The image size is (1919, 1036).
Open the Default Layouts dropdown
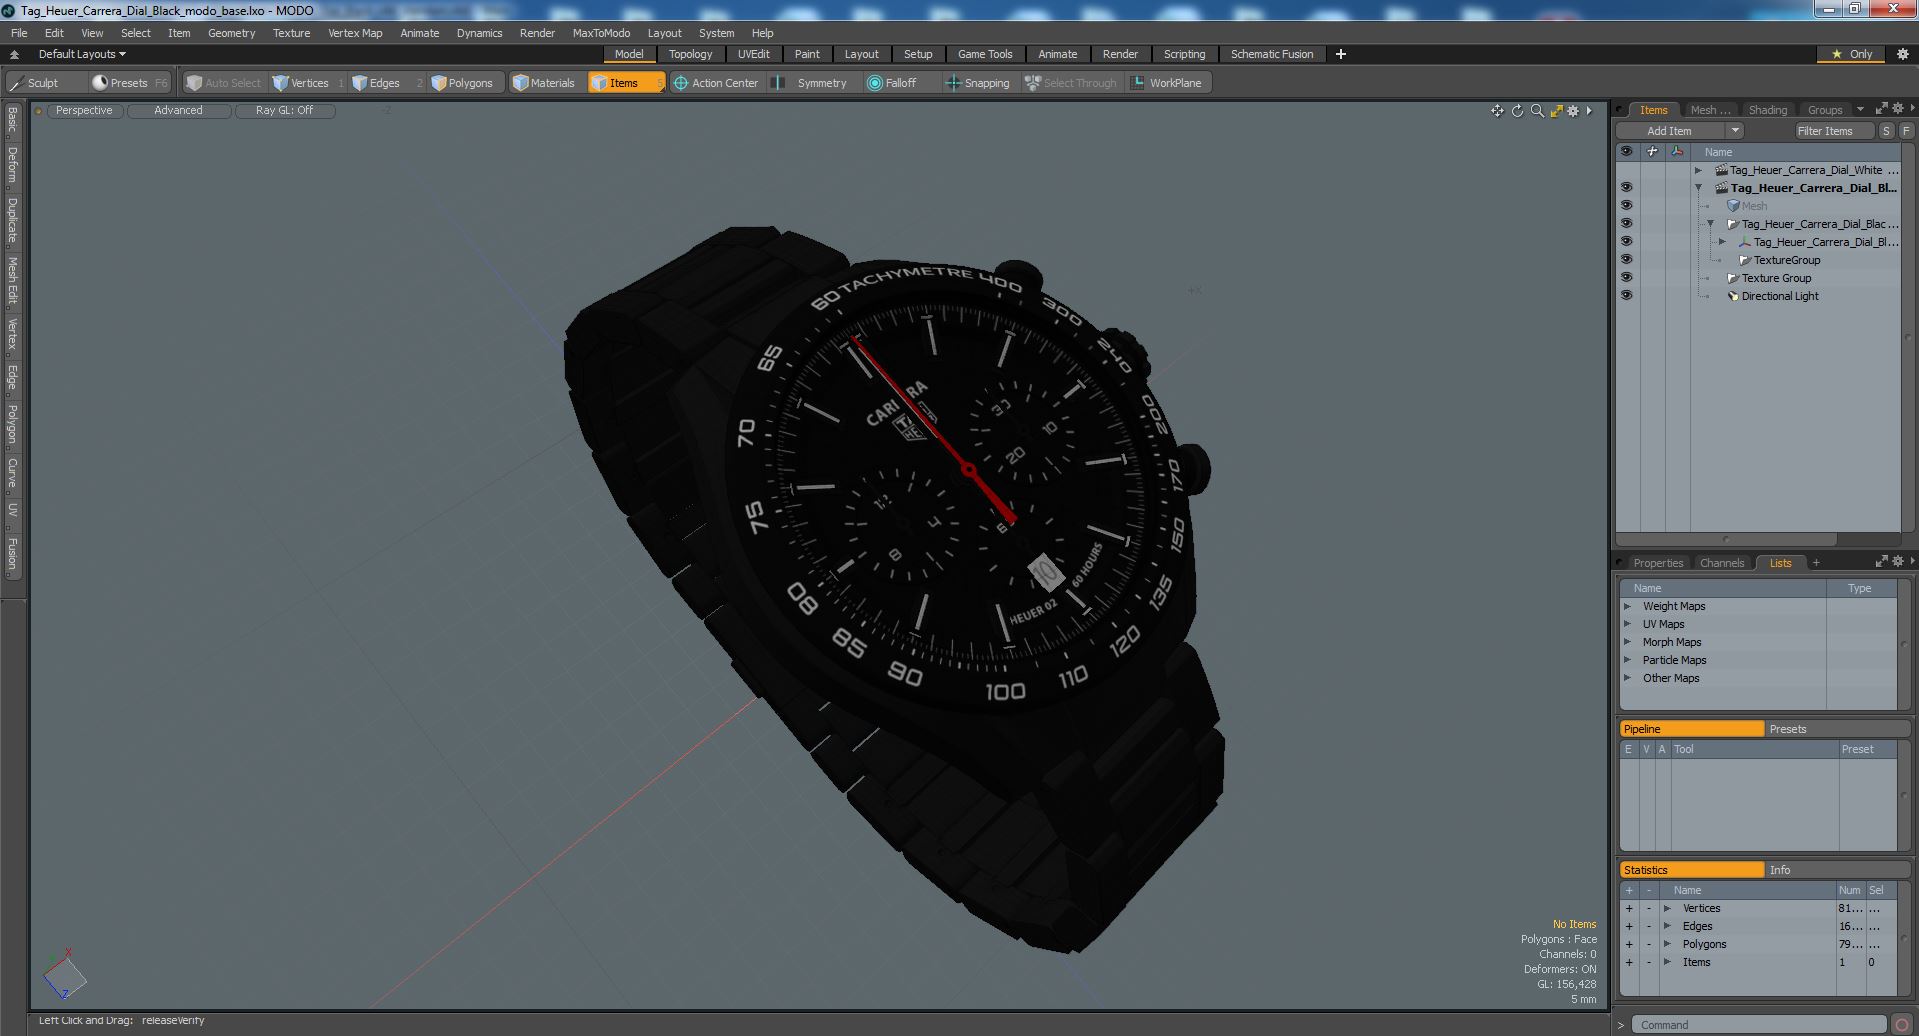[x=82, y=54]
